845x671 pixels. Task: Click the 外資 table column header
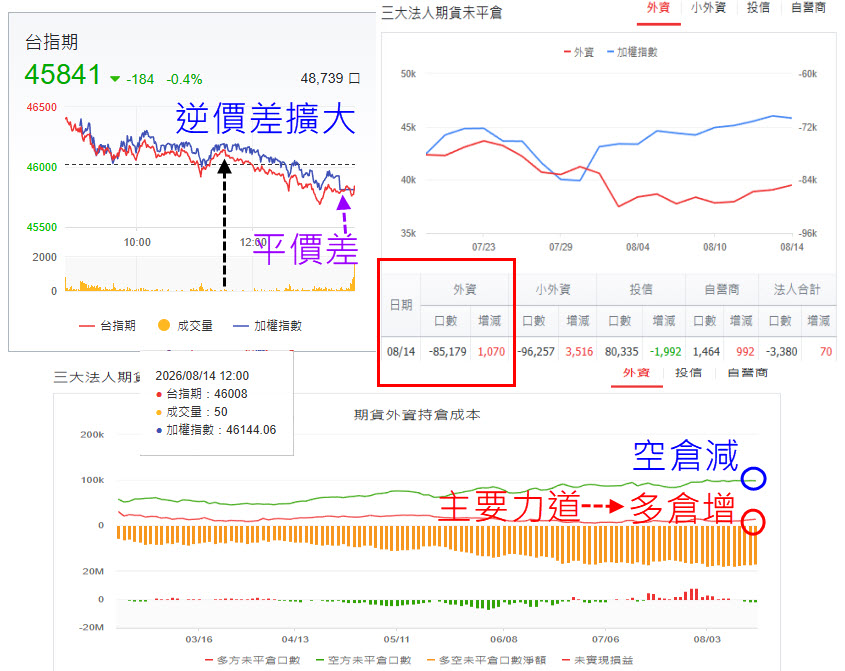[x=465, y=289]
